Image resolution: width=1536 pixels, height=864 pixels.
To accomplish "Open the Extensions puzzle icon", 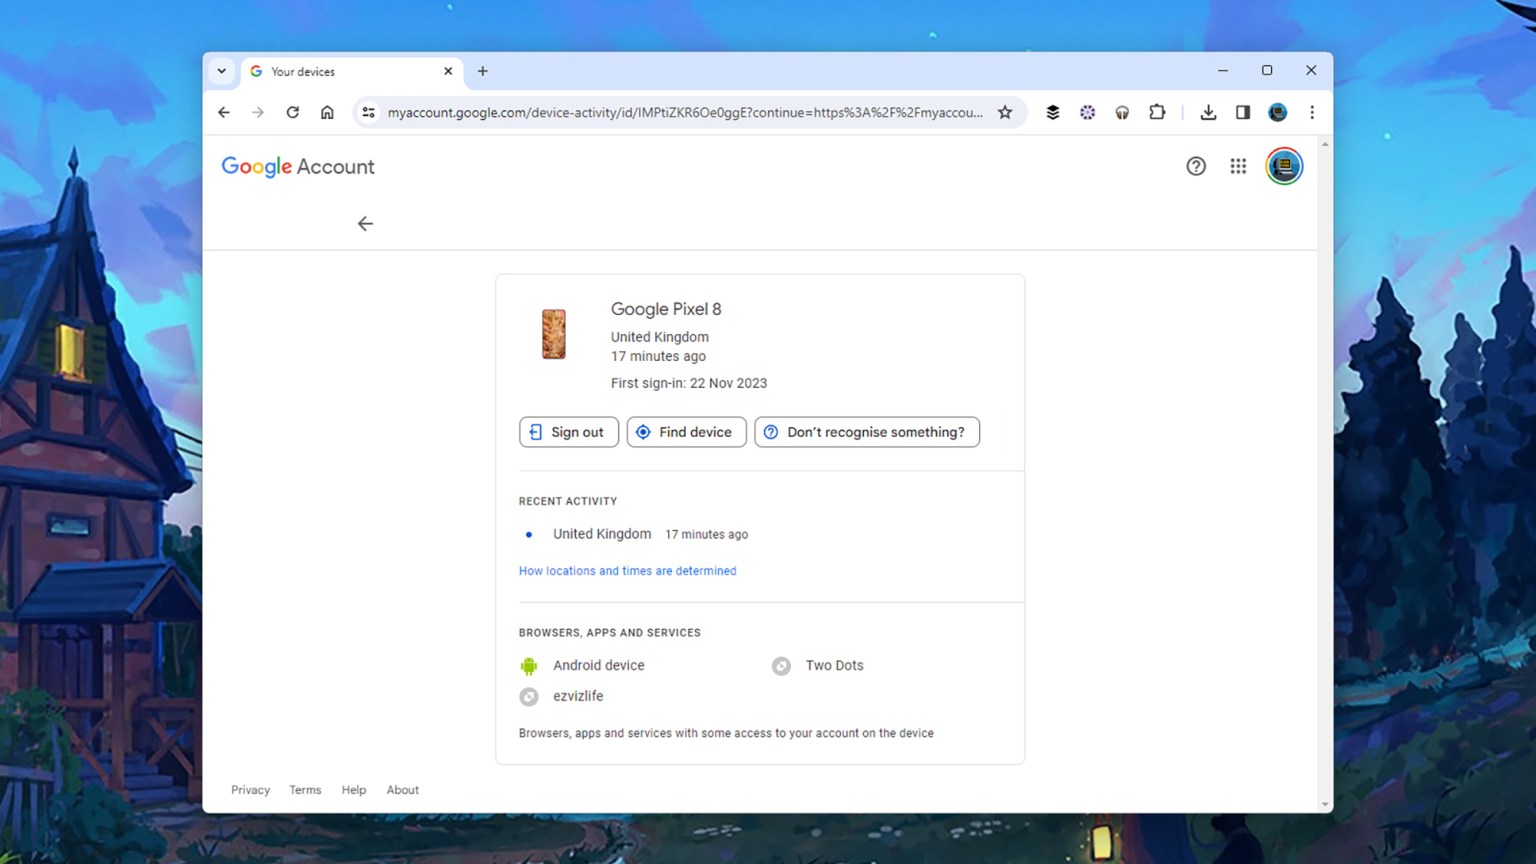I will [x=1157, y=113].
